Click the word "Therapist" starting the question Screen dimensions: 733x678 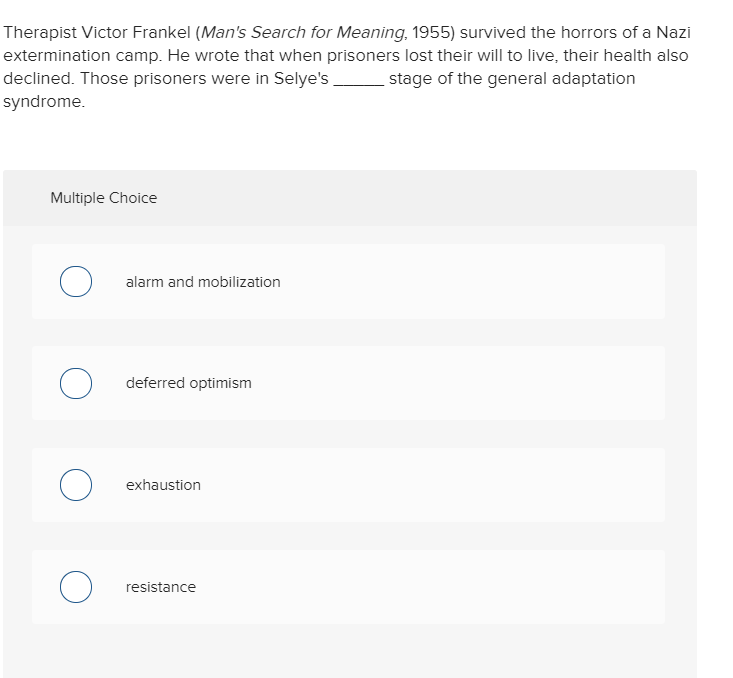click(x=40, y=33)
